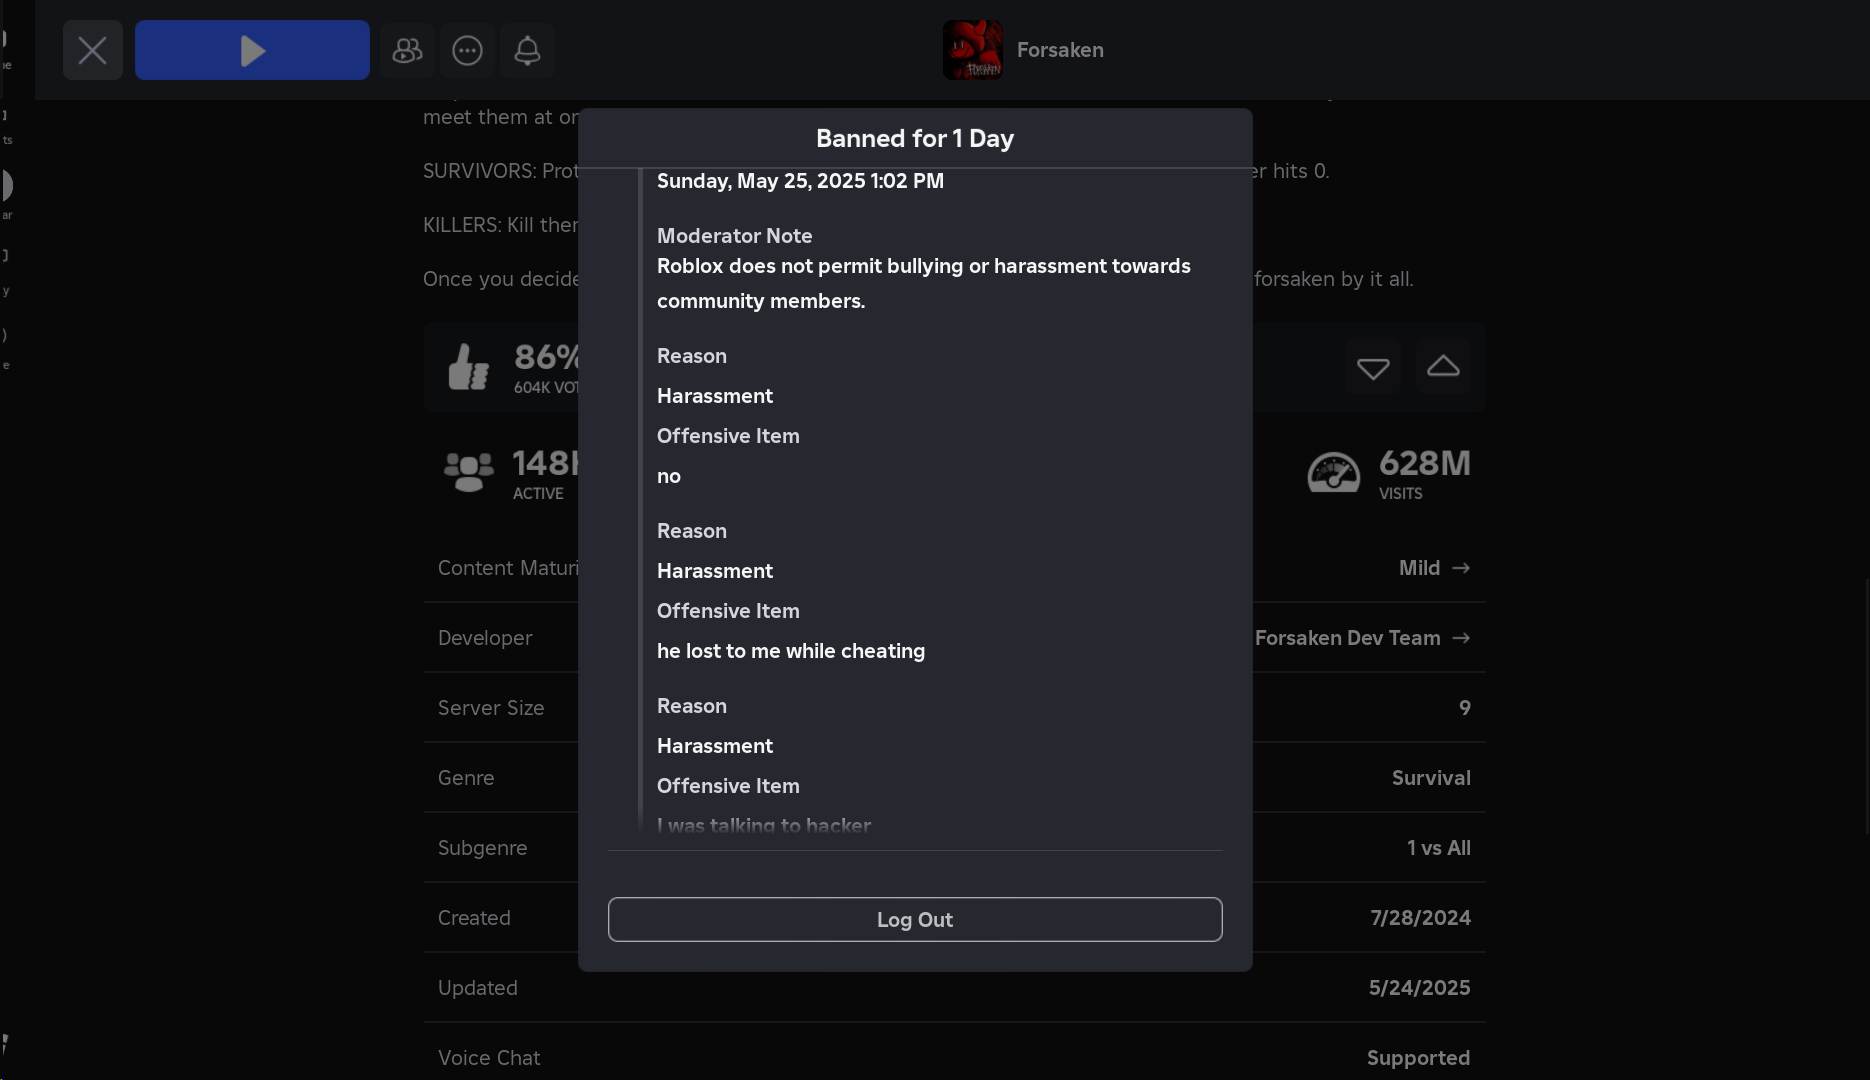Click the Forsaken title text
This screenshot has width=1870, height=1080.
tap(1060, 50)
